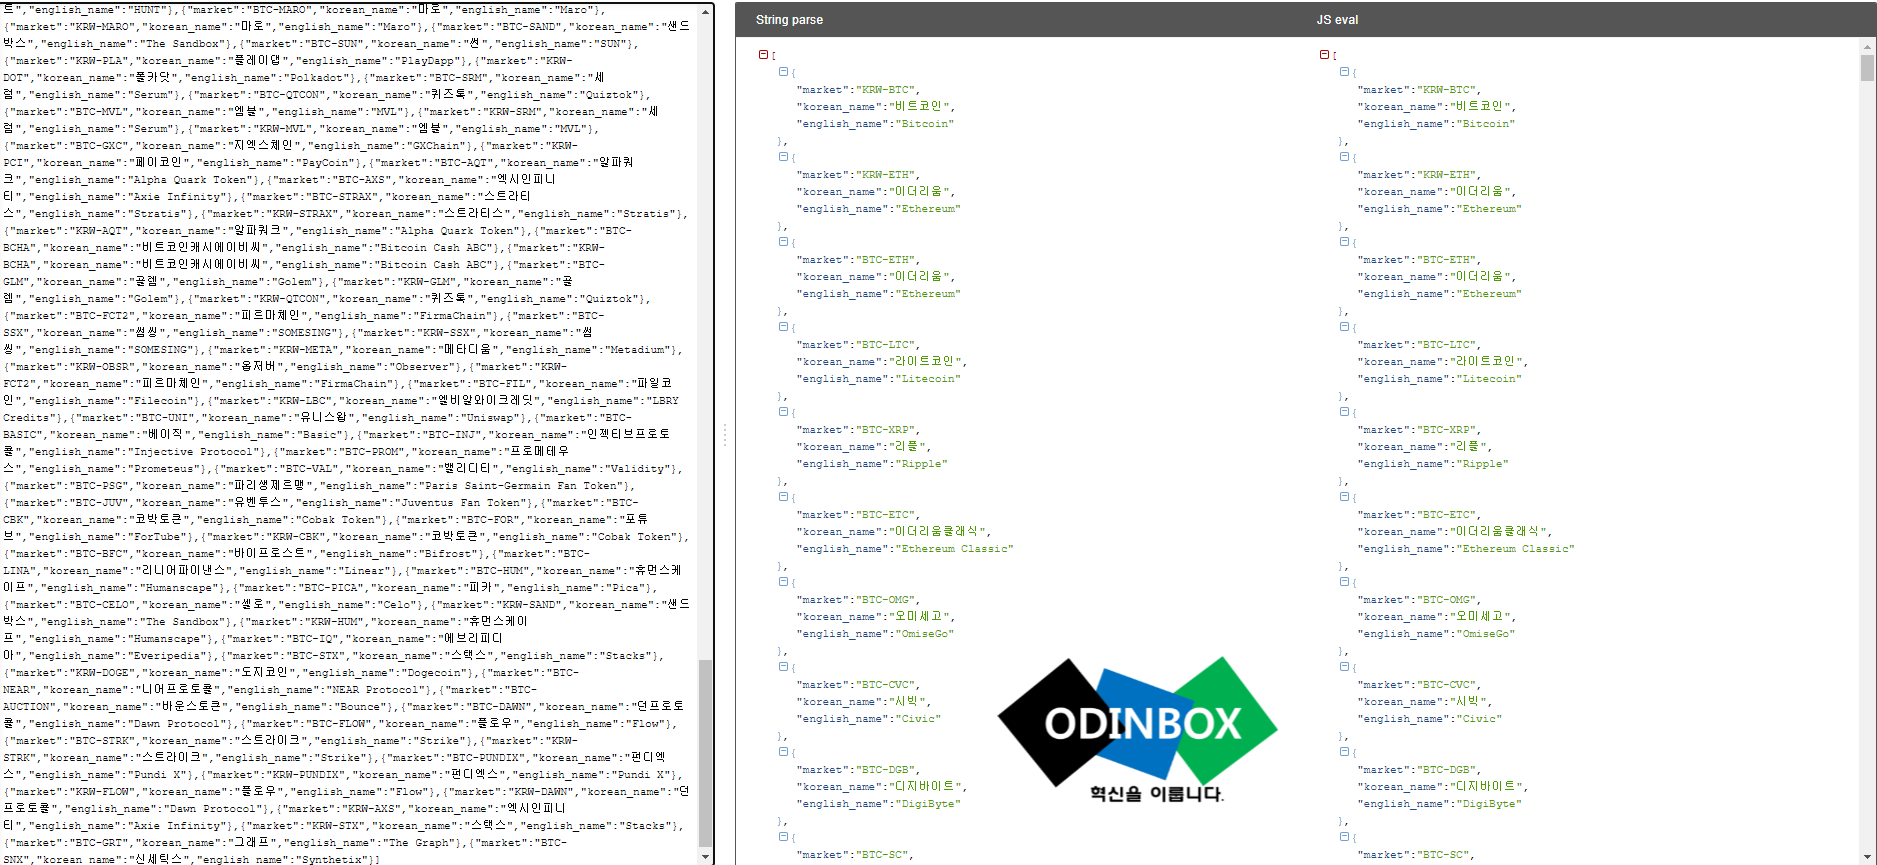Collapse the BTC-ETH object in String parse

point(783,242)
